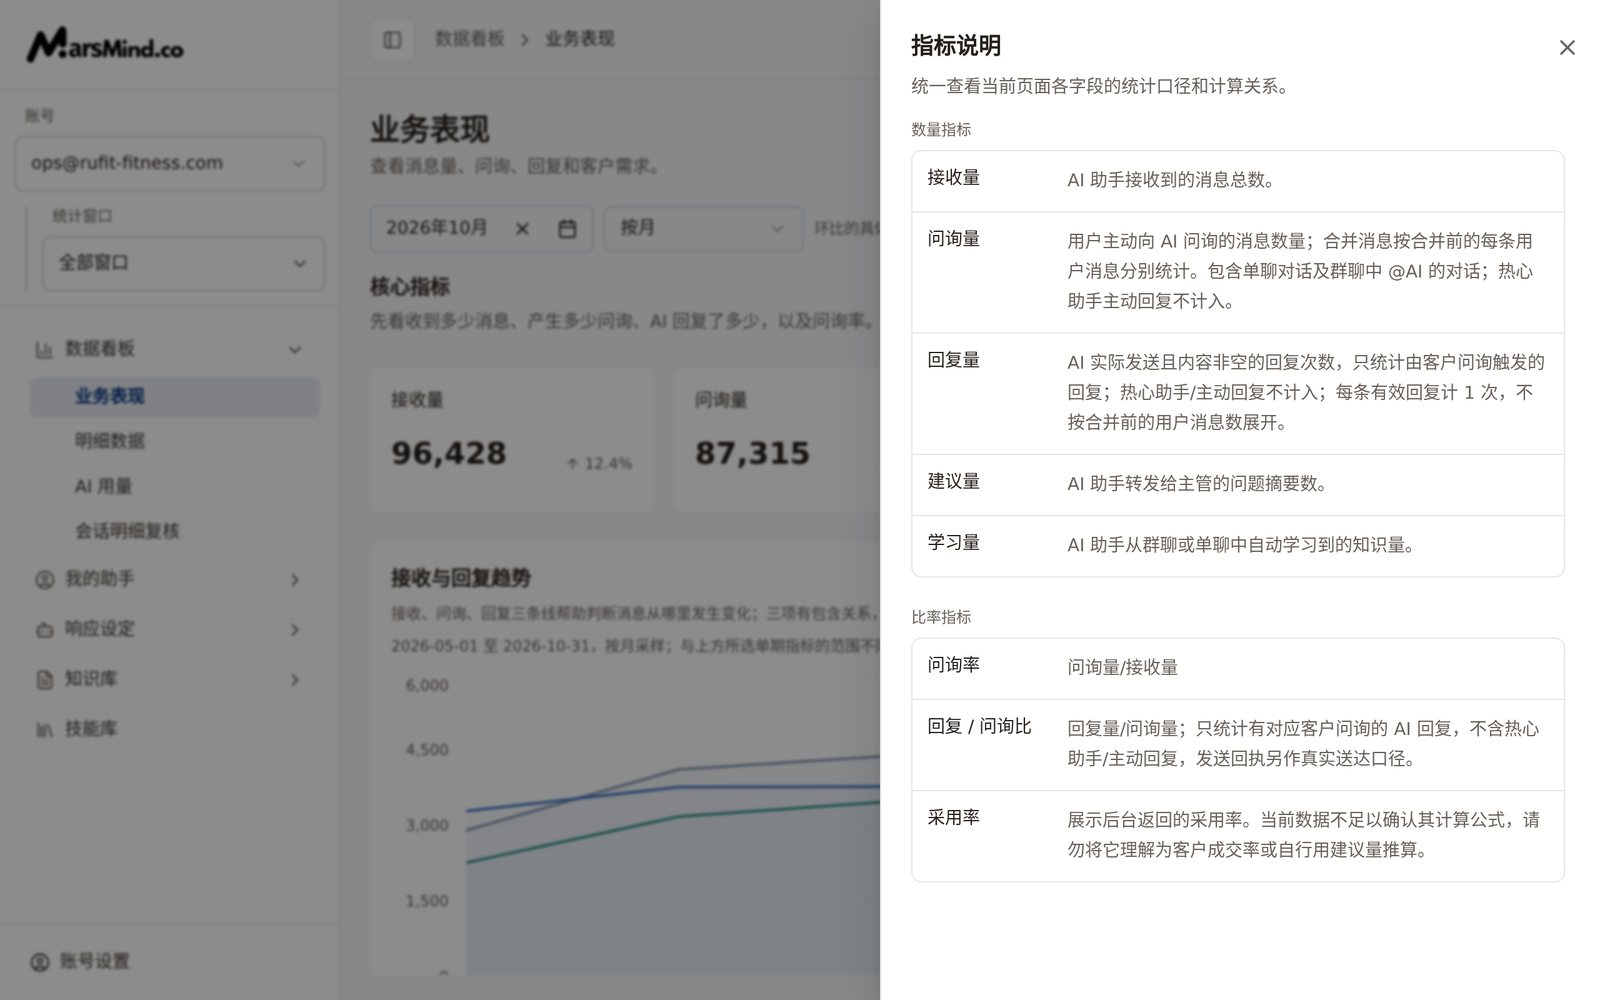Collapse the 数据看板 section chevron
Screen dimensions: 1600x1000
pyautogui.click(x=295, y=350)
